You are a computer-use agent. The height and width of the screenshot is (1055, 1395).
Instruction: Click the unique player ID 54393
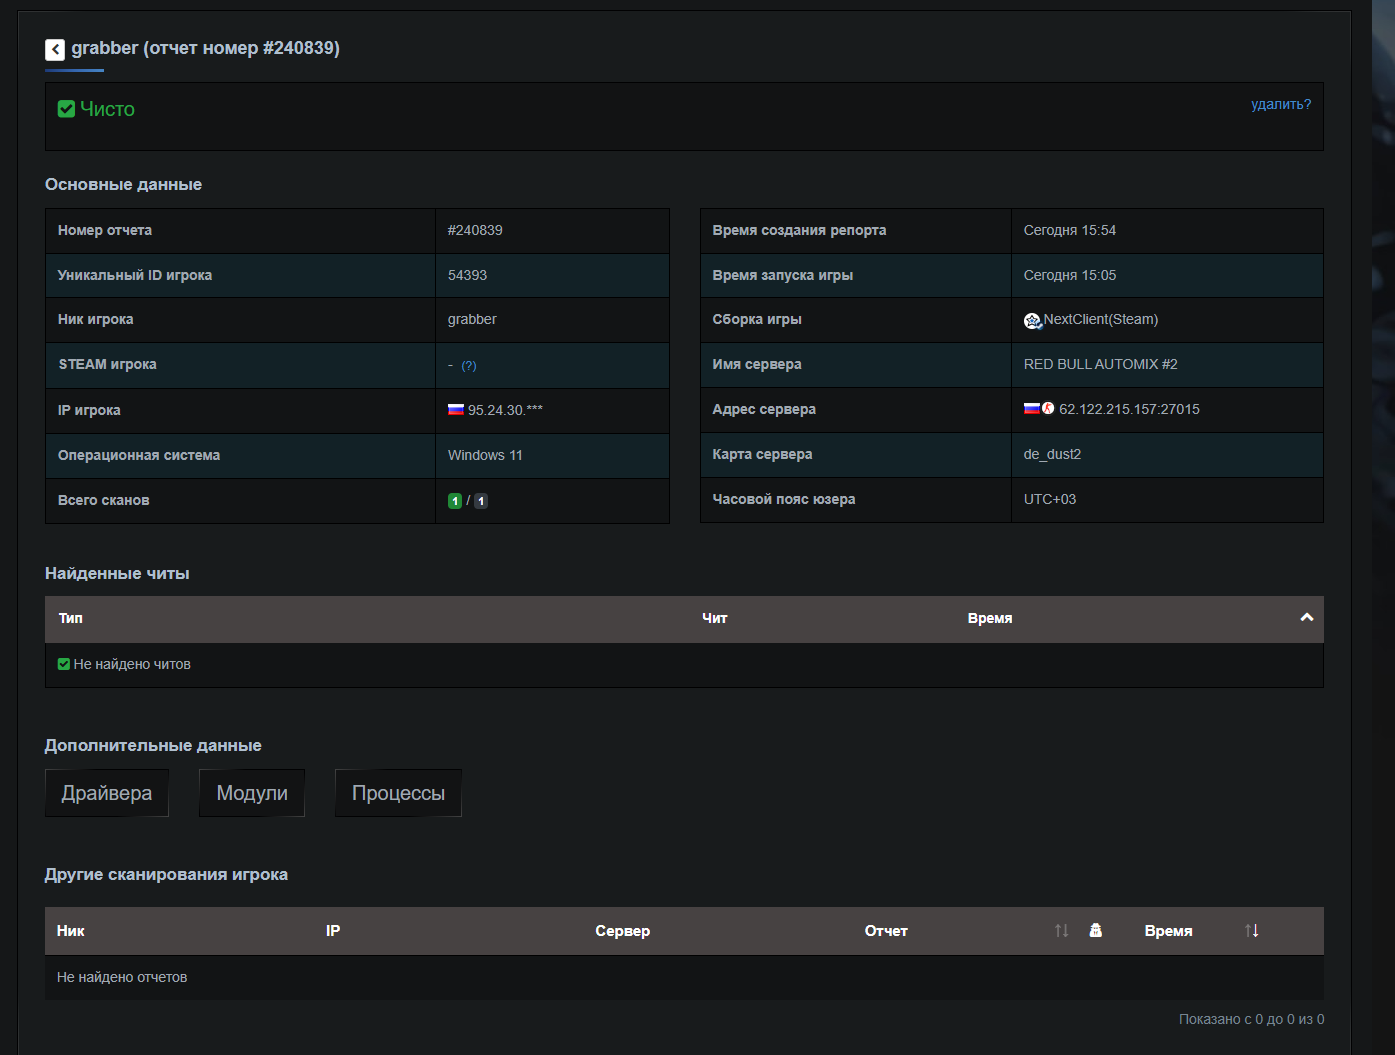pyautogui.click(x=468, y=275)
